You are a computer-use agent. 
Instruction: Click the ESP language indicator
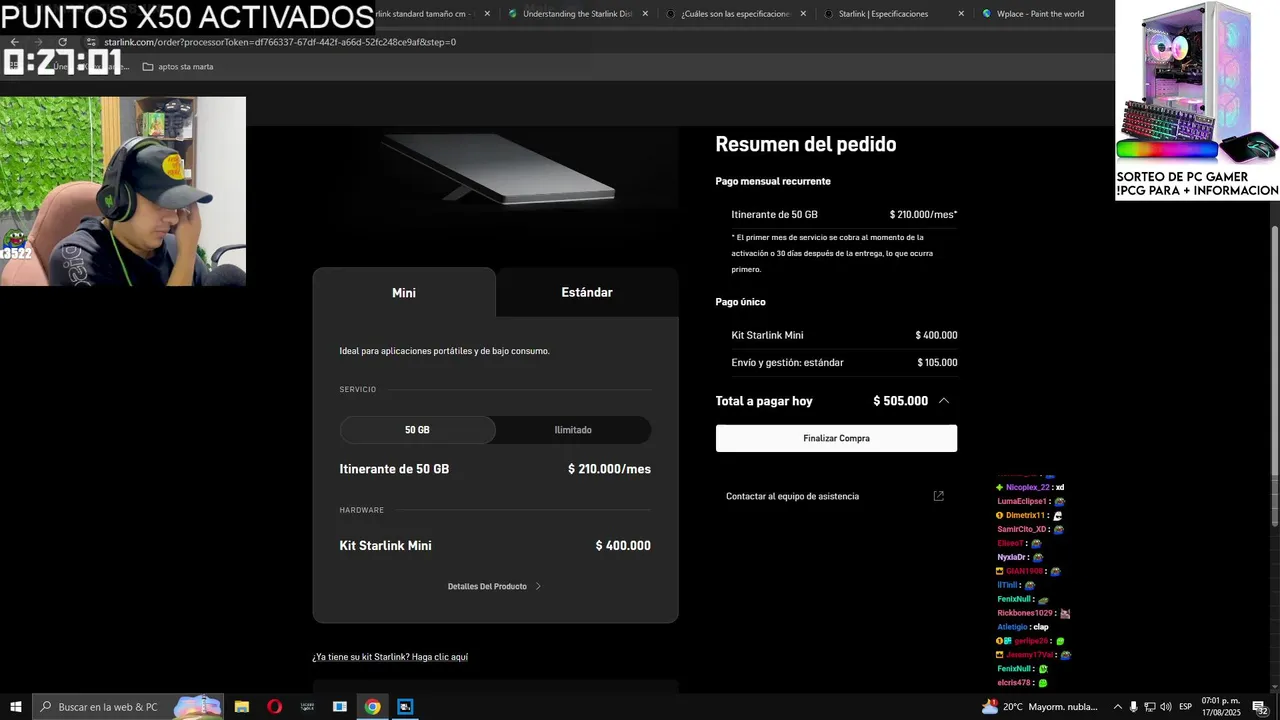click(1185, 707)
